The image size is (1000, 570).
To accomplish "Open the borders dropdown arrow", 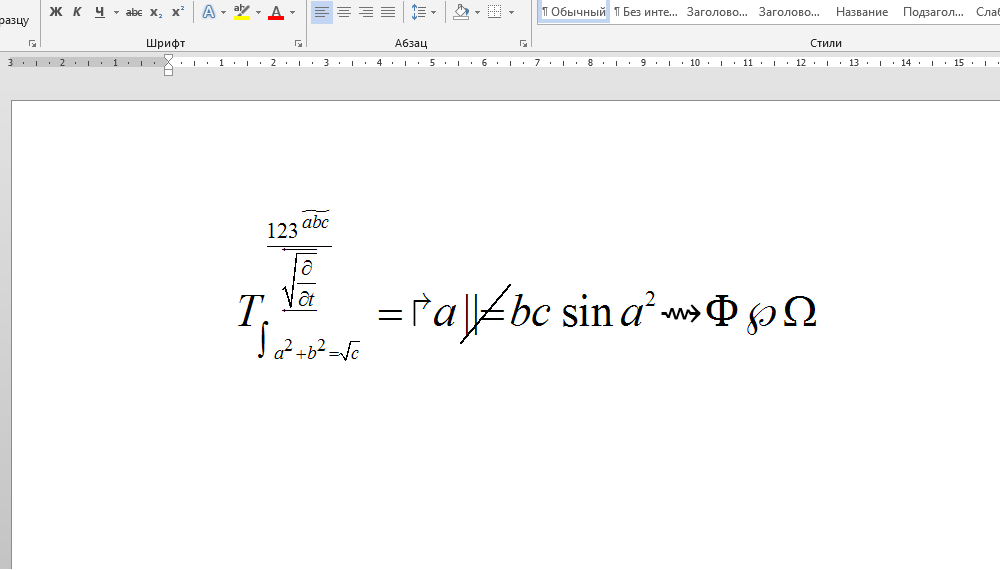I will (512, 12).
